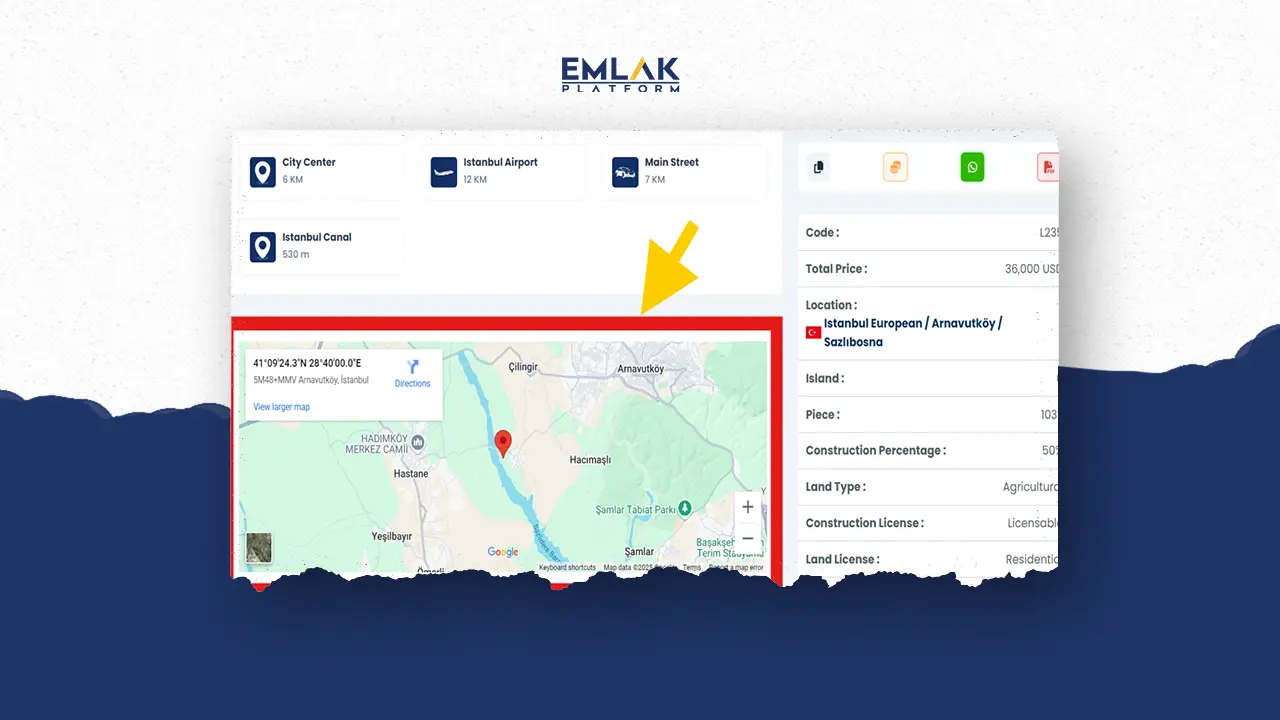Click the Construction License: row label
This screenshot has width=1280, height=720.
click(865, 523)
